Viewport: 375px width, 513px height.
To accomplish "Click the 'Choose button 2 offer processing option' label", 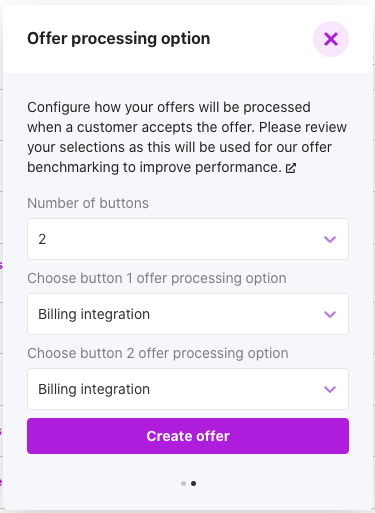I will [158, 353].
